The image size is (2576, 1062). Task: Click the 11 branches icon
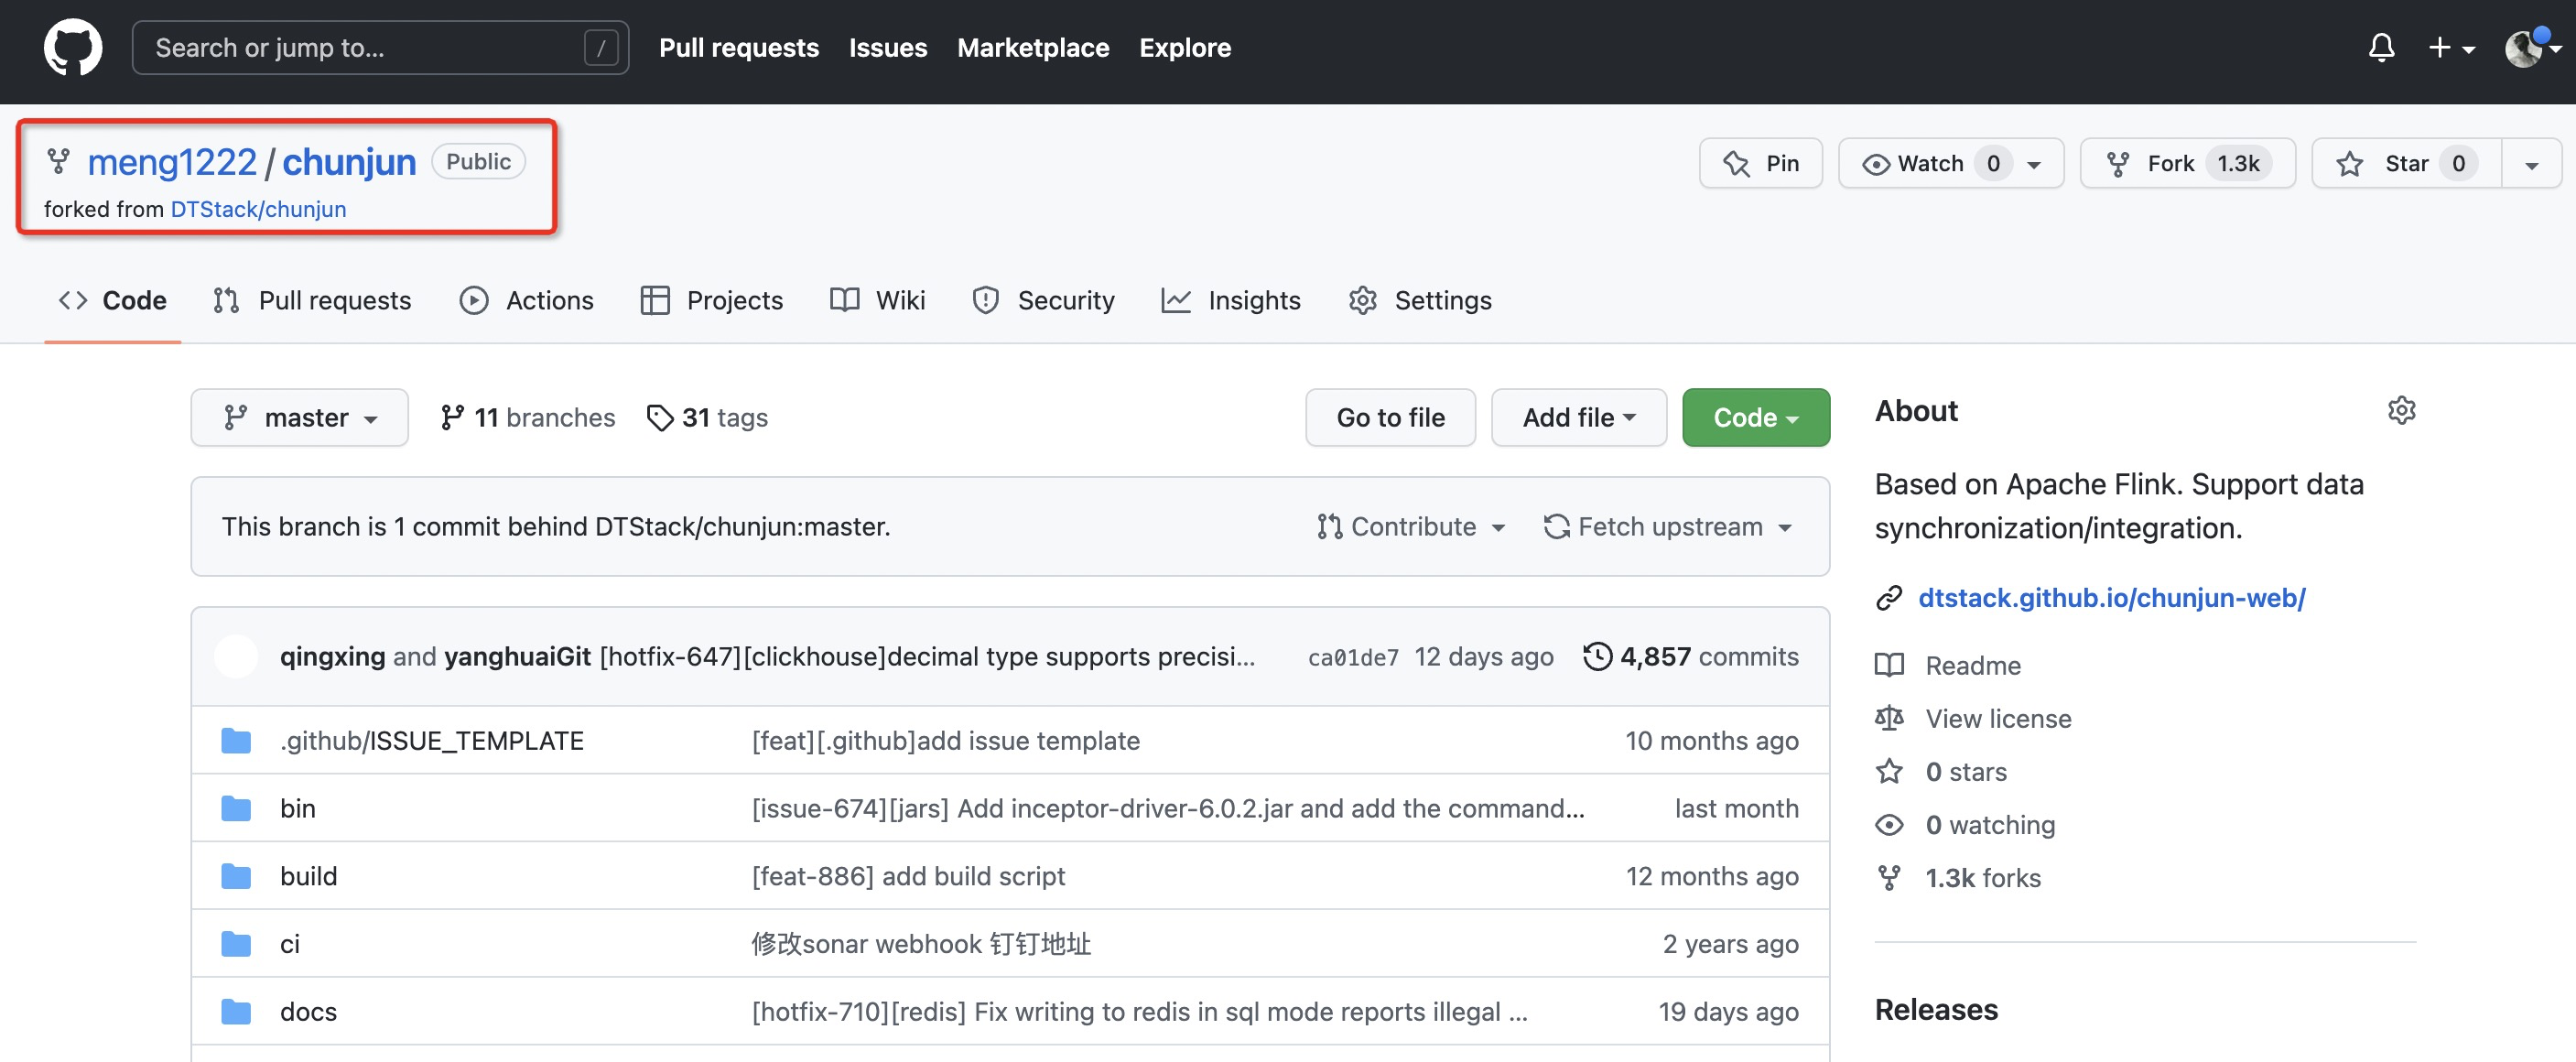coord(452,418)
